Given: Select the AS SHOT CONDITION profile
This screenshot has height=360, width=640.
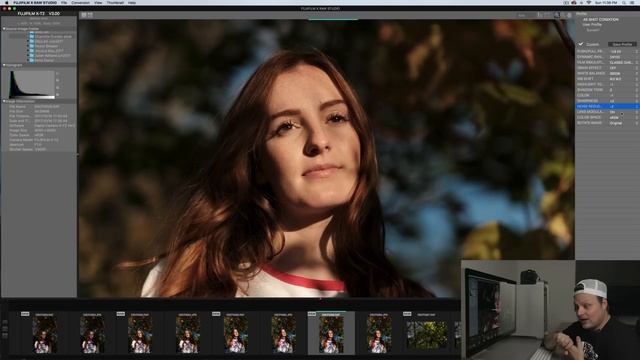Looking at the screenshot, I should point(600,20).
